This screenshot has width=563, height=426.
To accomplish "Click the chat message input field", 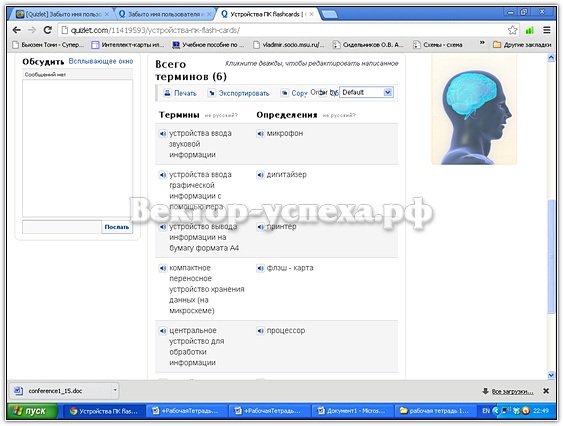I will pyautogui.click(x=62, y=227).
